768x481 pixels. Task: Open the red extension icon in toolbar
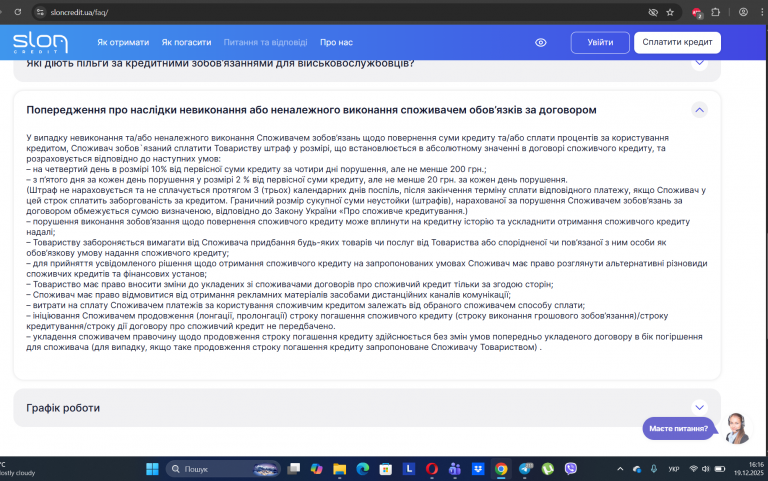(697, 13)
